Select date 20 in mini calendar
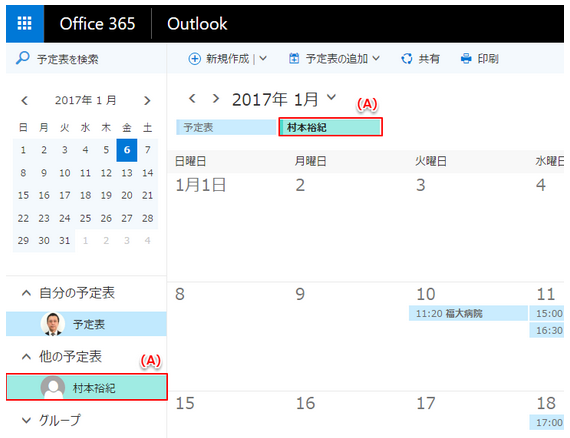570x438 pixels. pyautogui.click(x=127, y=195)
